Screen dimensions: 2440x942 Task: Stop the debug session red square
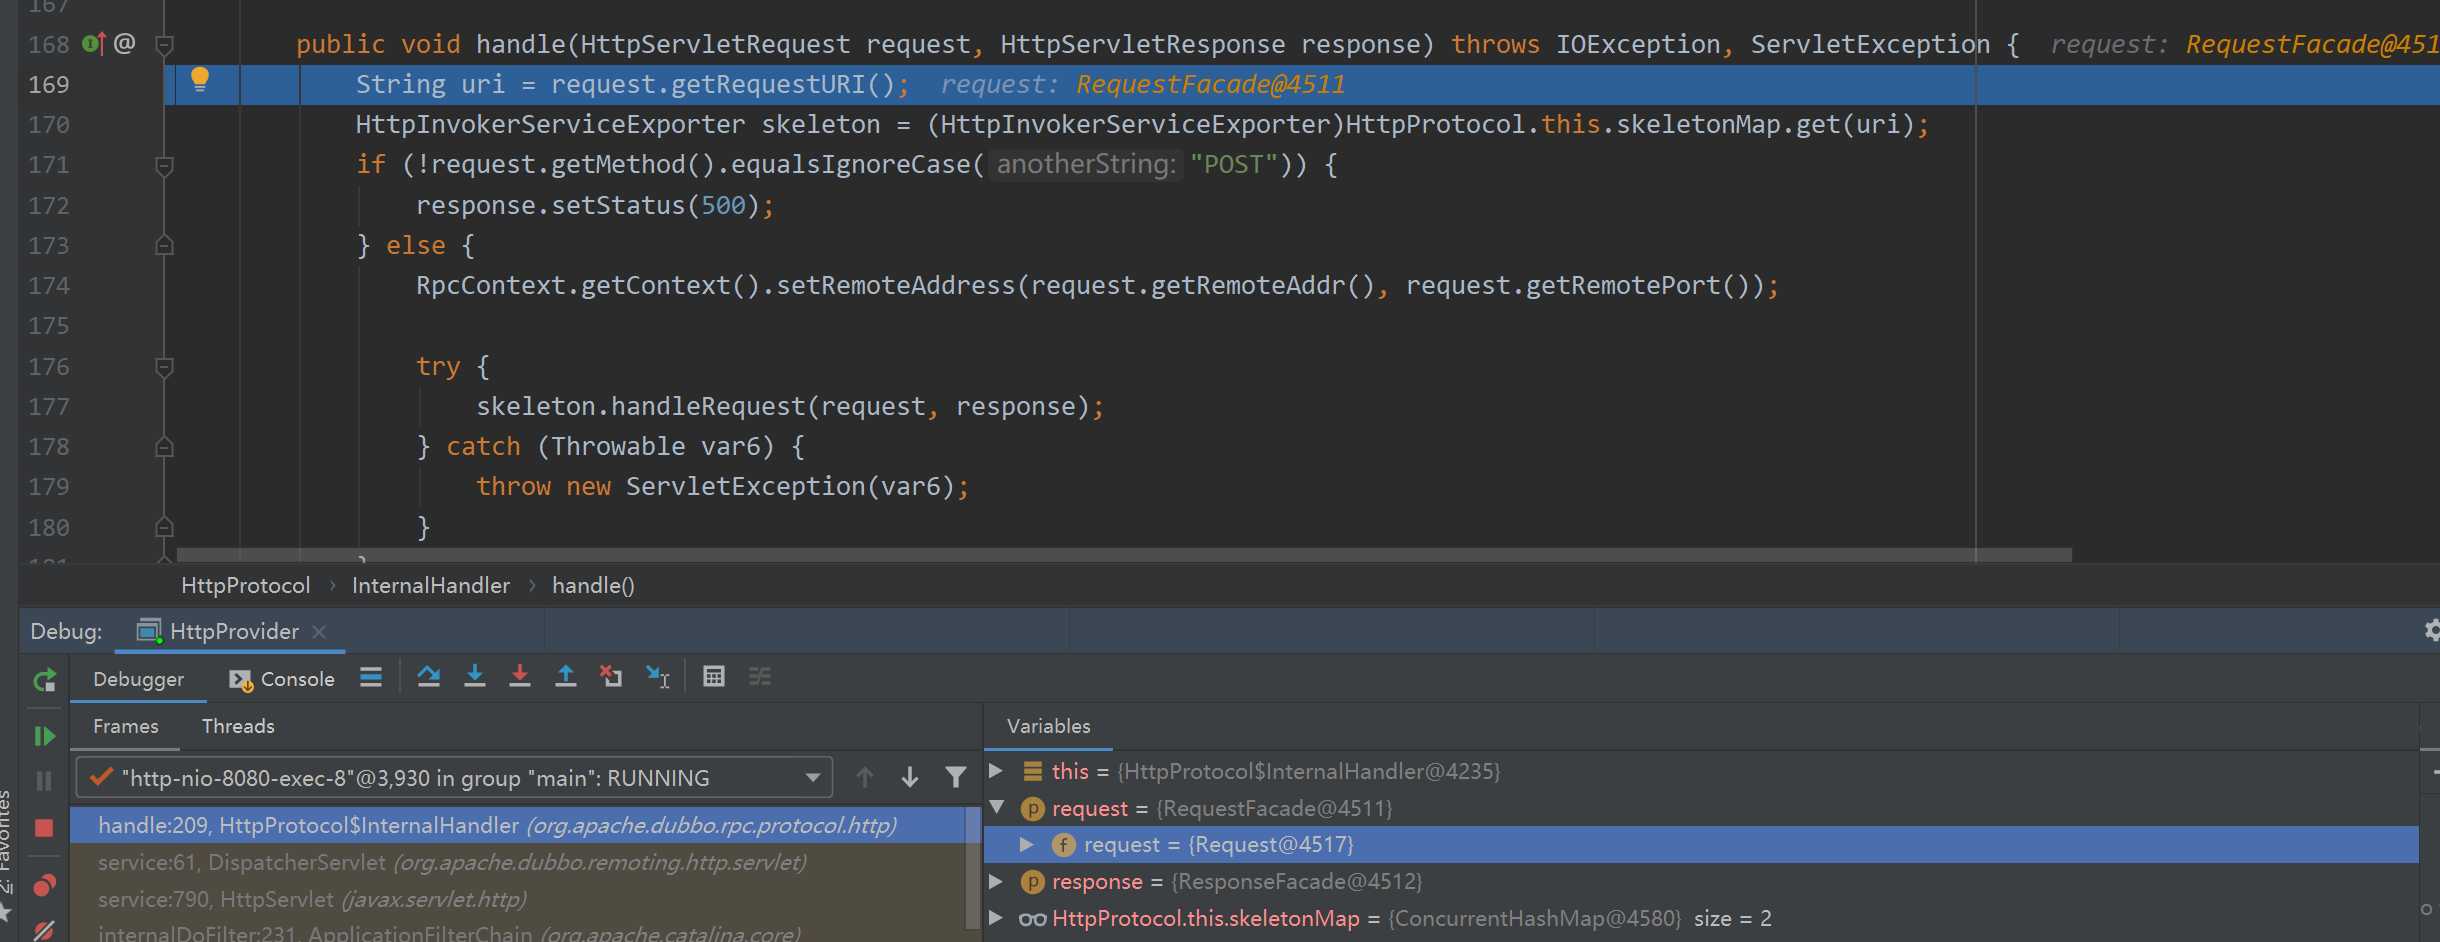(44, 828)
